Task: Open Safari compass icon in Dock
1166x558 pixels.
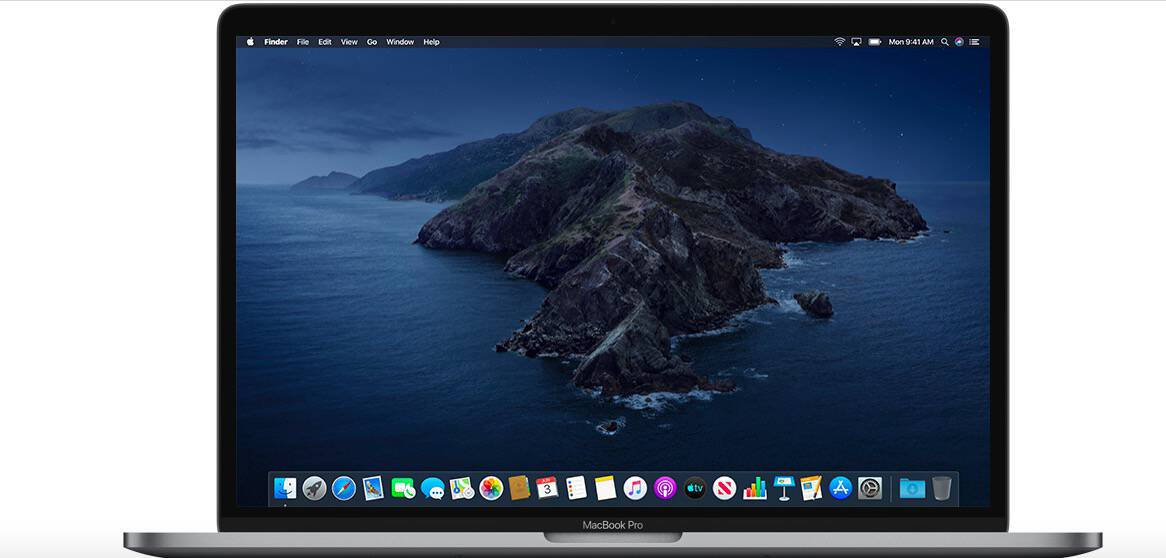Action: [x=344, y=488]
